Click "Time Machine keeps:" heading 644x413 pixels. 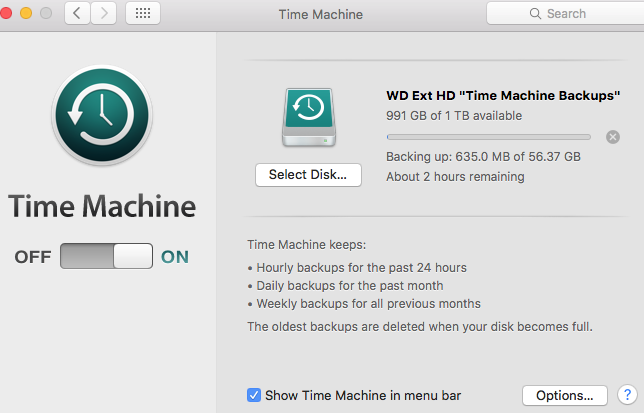click(306, 245)
